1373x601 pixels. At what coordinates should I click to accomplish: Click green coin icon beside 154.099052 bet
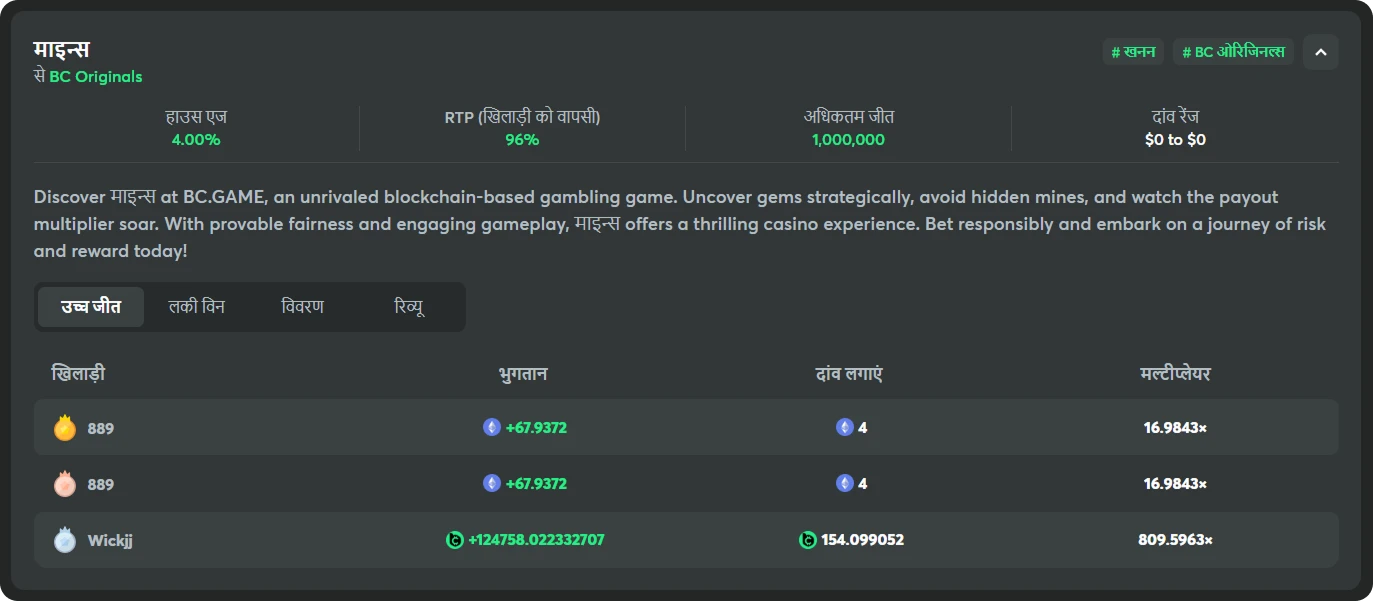pyautogui.click(x=808, y=540)
